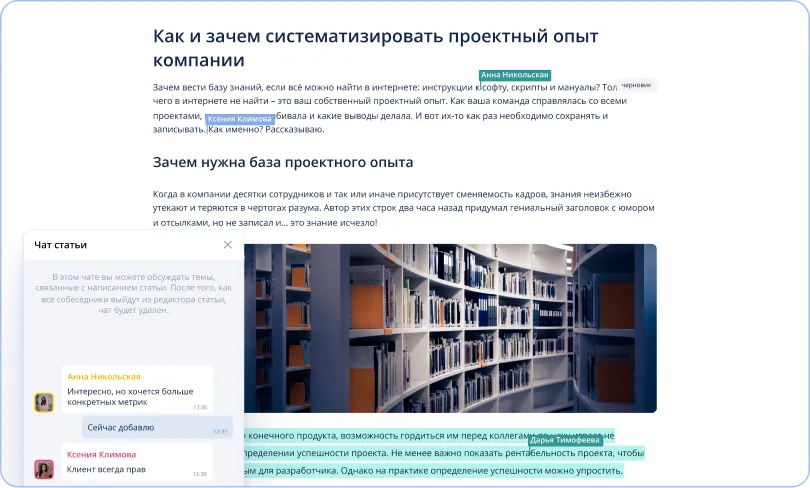Click Anna Nikolskaya's avatar in chat

[44, 402]
